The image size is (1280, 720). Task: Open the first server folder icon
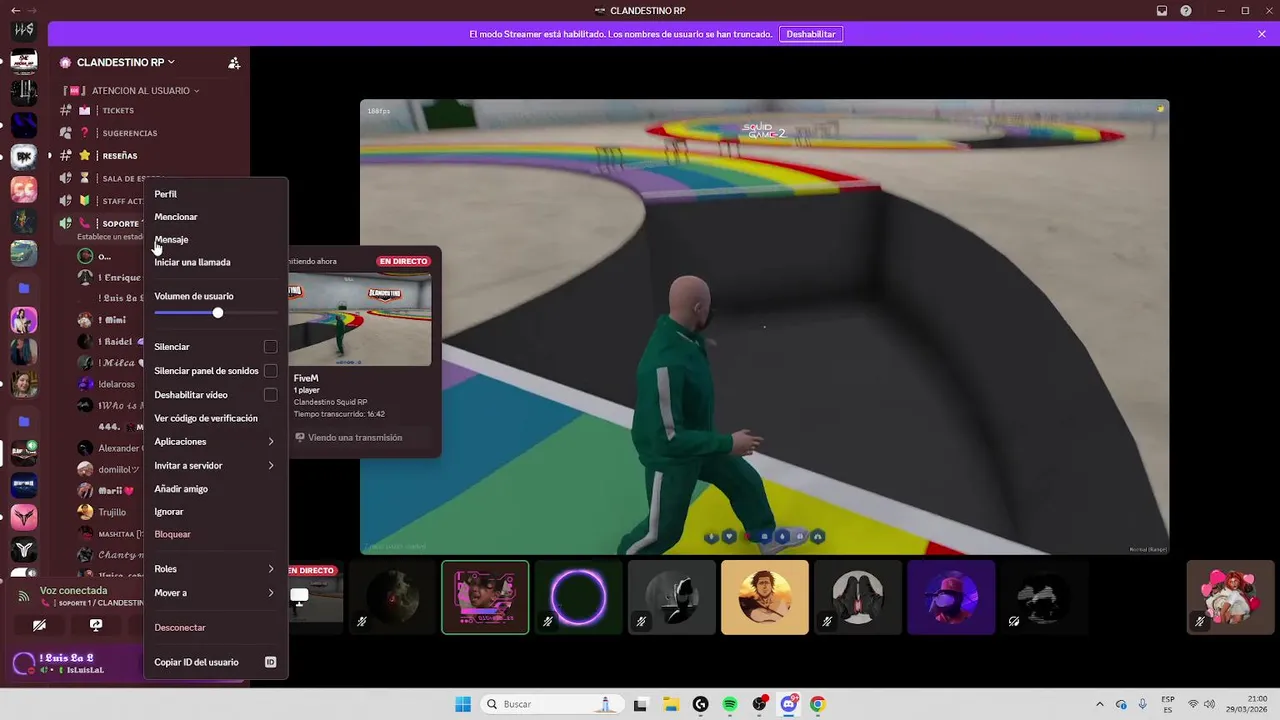(x=24, y=288)
